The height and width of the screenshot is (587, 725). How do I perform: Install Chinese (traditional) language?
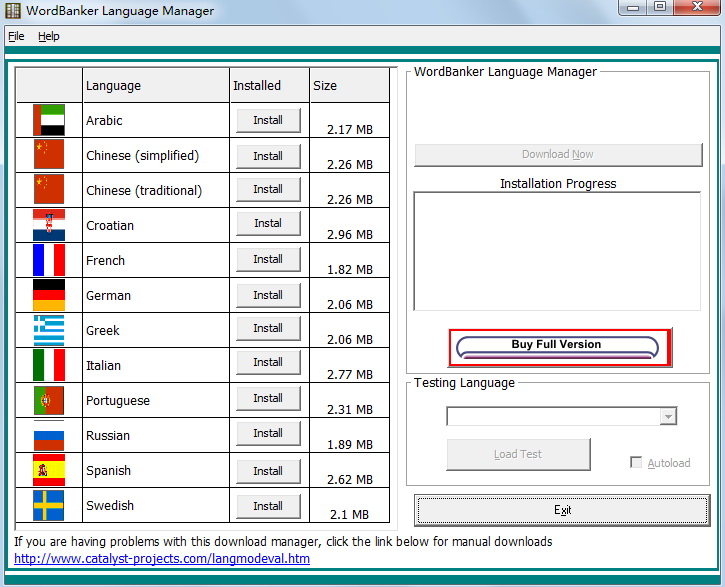[x=268, y=190]
